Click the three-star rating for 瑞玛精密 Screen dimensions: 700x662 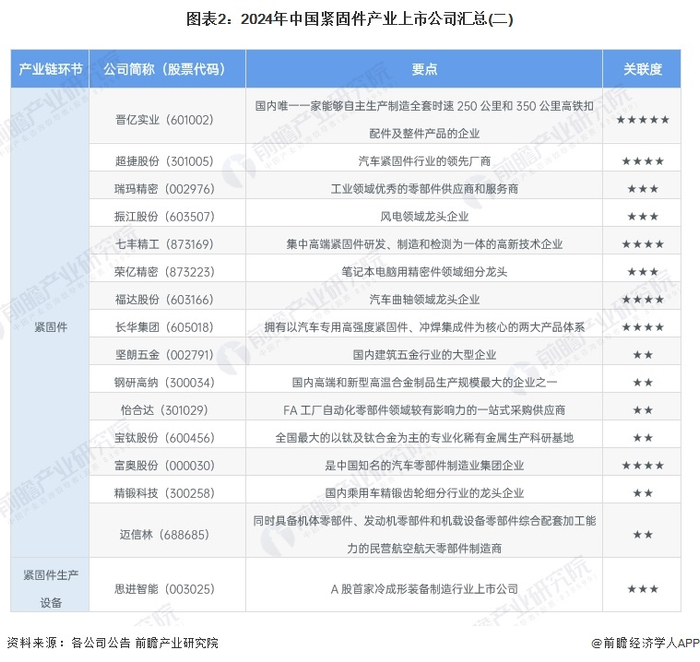[x=642, y=189]
